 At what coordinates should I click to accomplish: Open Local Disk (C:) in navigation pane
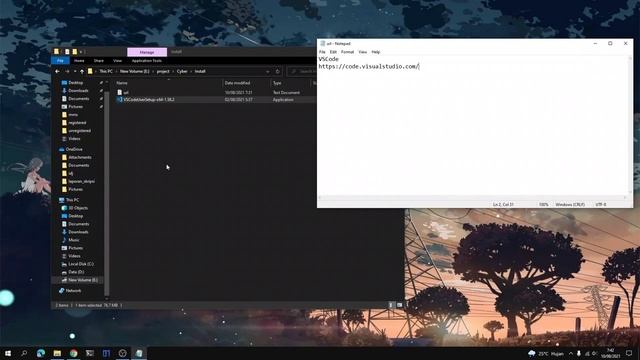(81, 264)
